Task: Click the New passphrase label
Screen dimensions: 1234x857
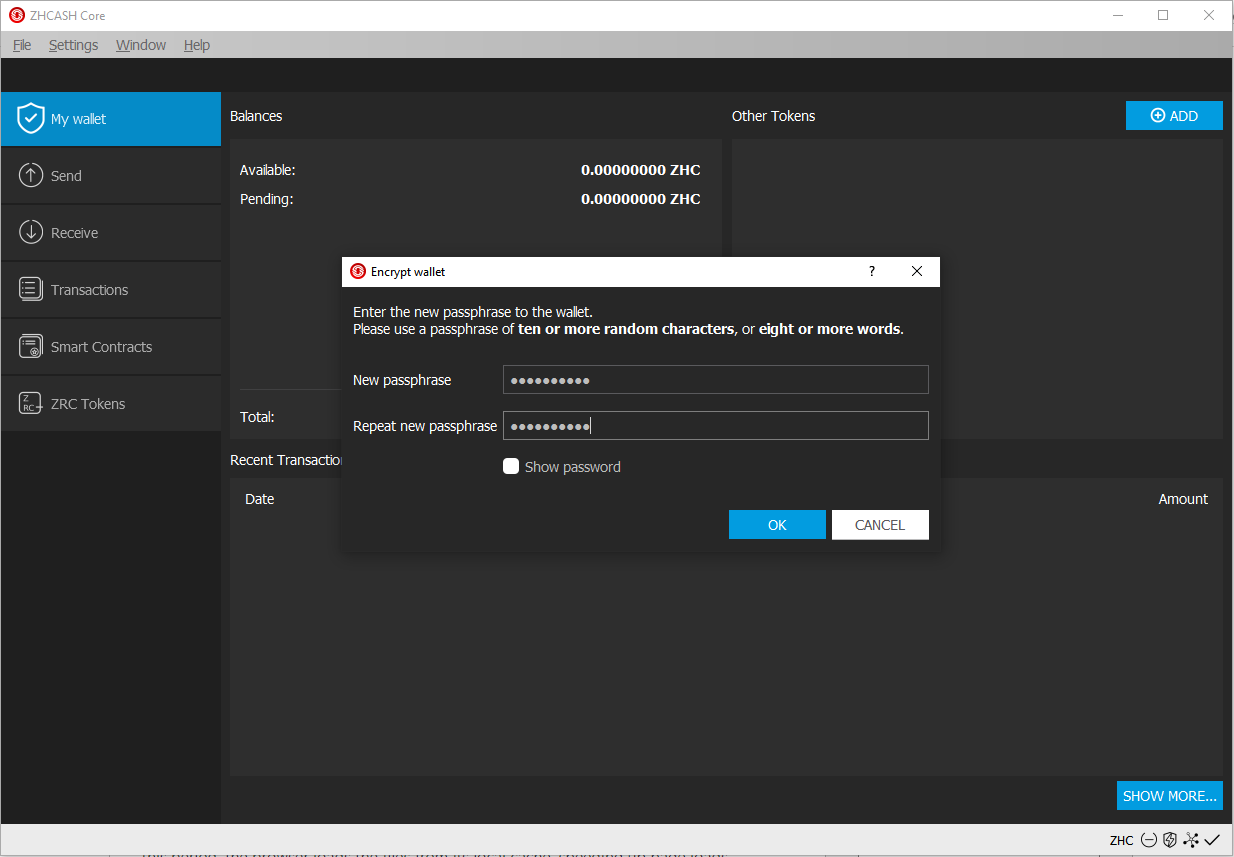Action: coord(402,380)
